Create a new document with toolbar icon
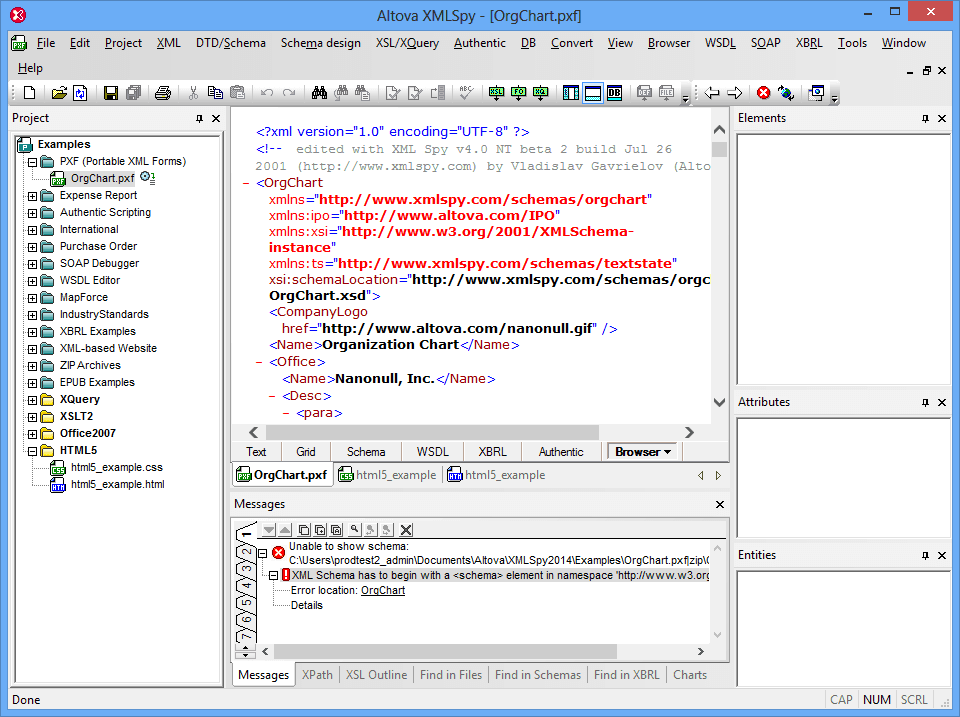Viewport: 960px width, 717px height. [x=29, y=93]
